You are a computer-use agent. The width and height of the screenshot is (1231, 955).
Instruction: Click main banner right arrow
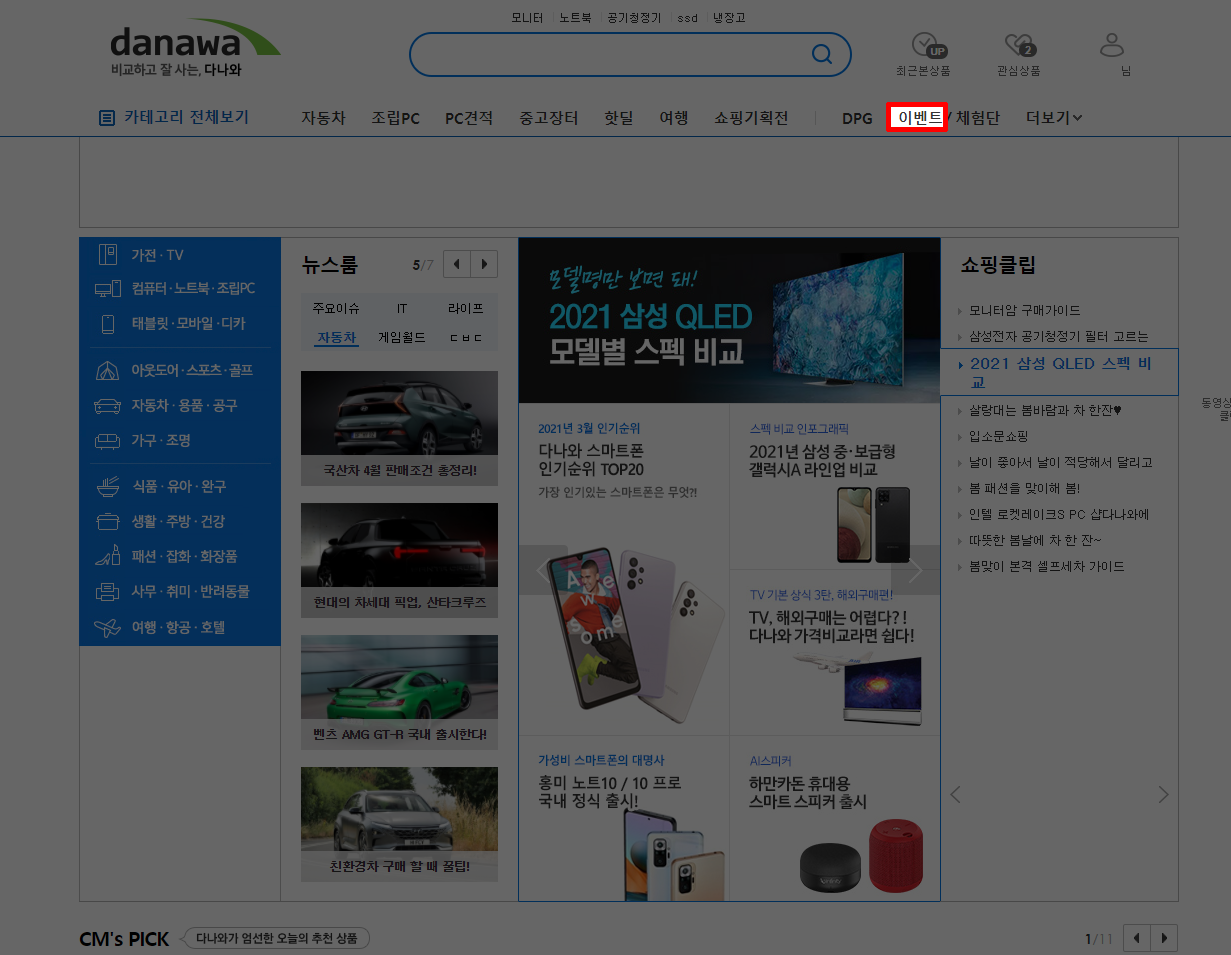915,570
